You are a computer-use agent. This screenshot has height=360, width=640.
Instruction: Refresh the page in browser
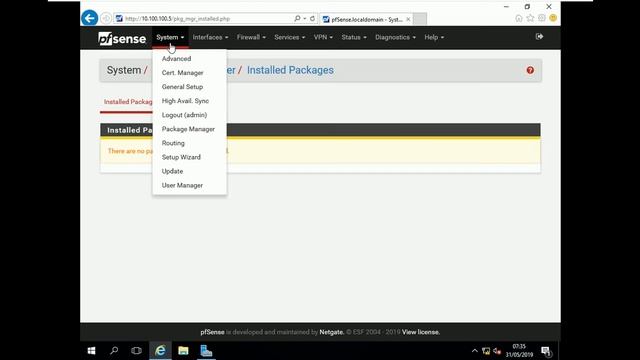312,18
